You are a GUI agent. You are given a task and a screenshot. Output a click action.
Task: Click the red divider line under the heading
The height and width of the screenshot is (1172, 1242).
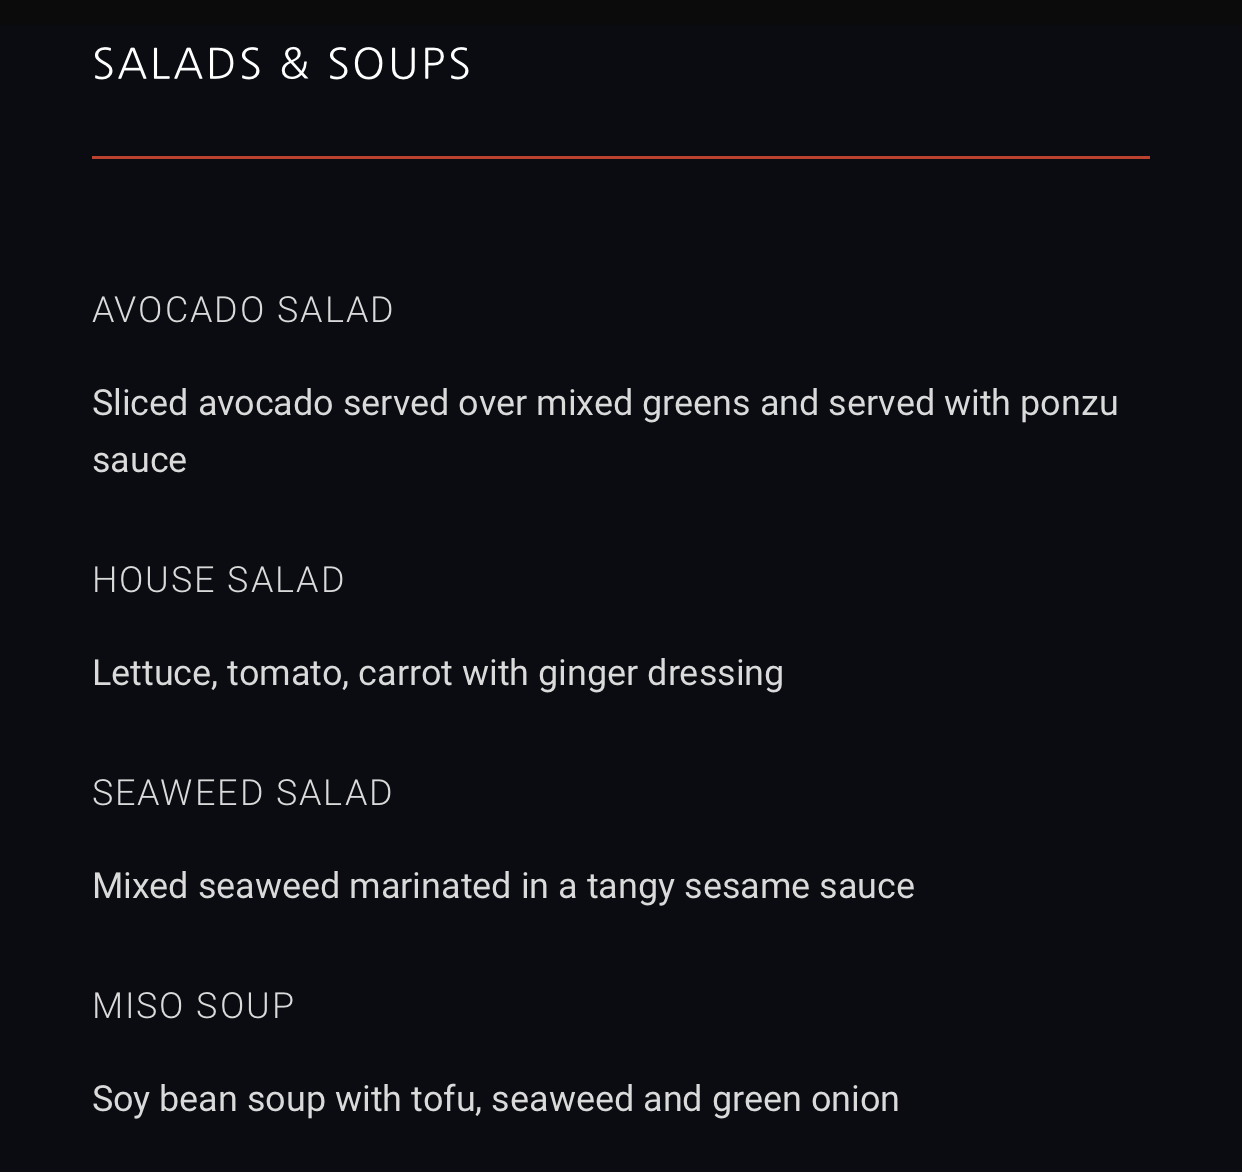pos(620,157)
